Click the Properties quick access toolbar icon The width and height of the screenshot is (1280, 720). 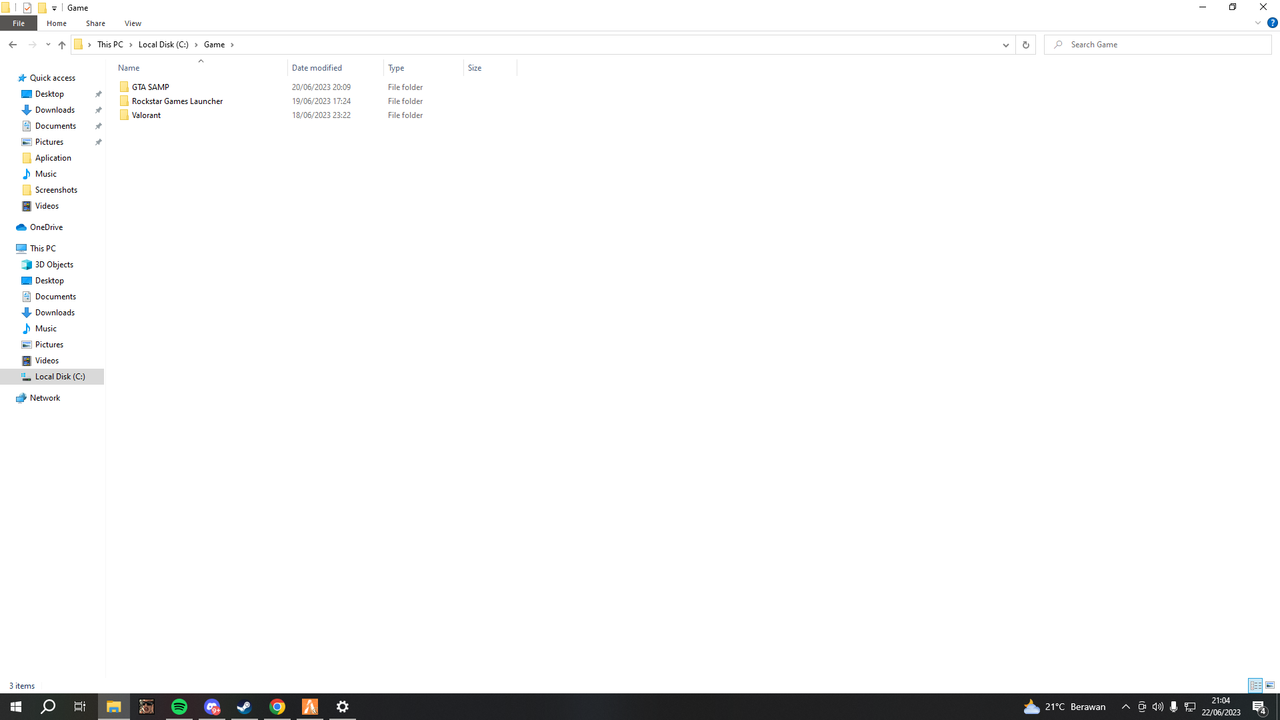pos(27,8)
